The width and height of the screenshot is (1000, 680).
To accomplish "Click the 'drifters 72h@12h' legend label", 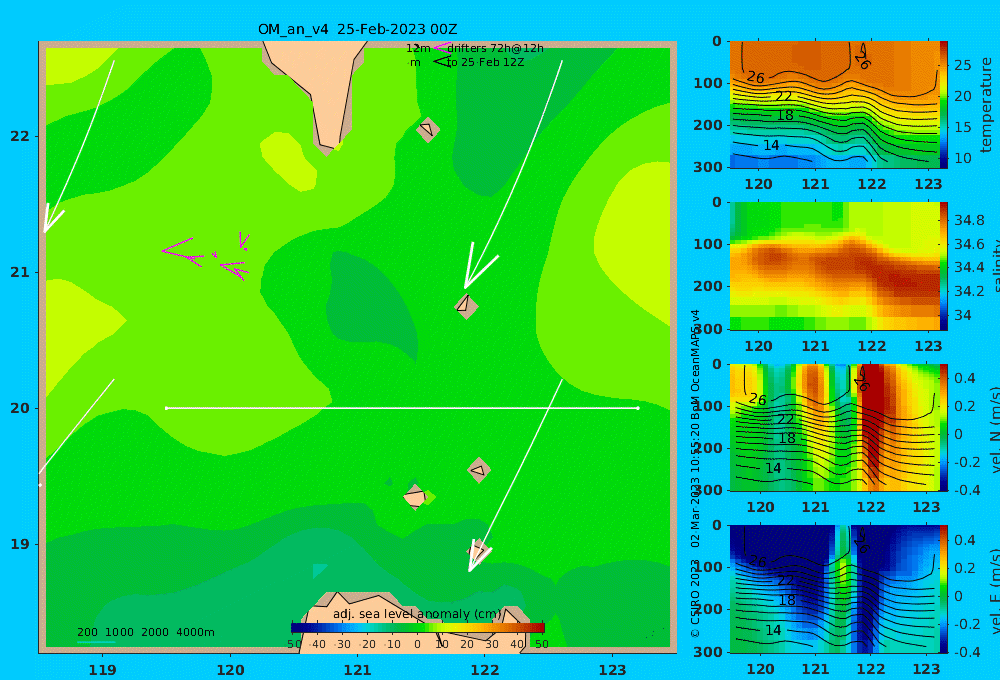I will 496,48.
